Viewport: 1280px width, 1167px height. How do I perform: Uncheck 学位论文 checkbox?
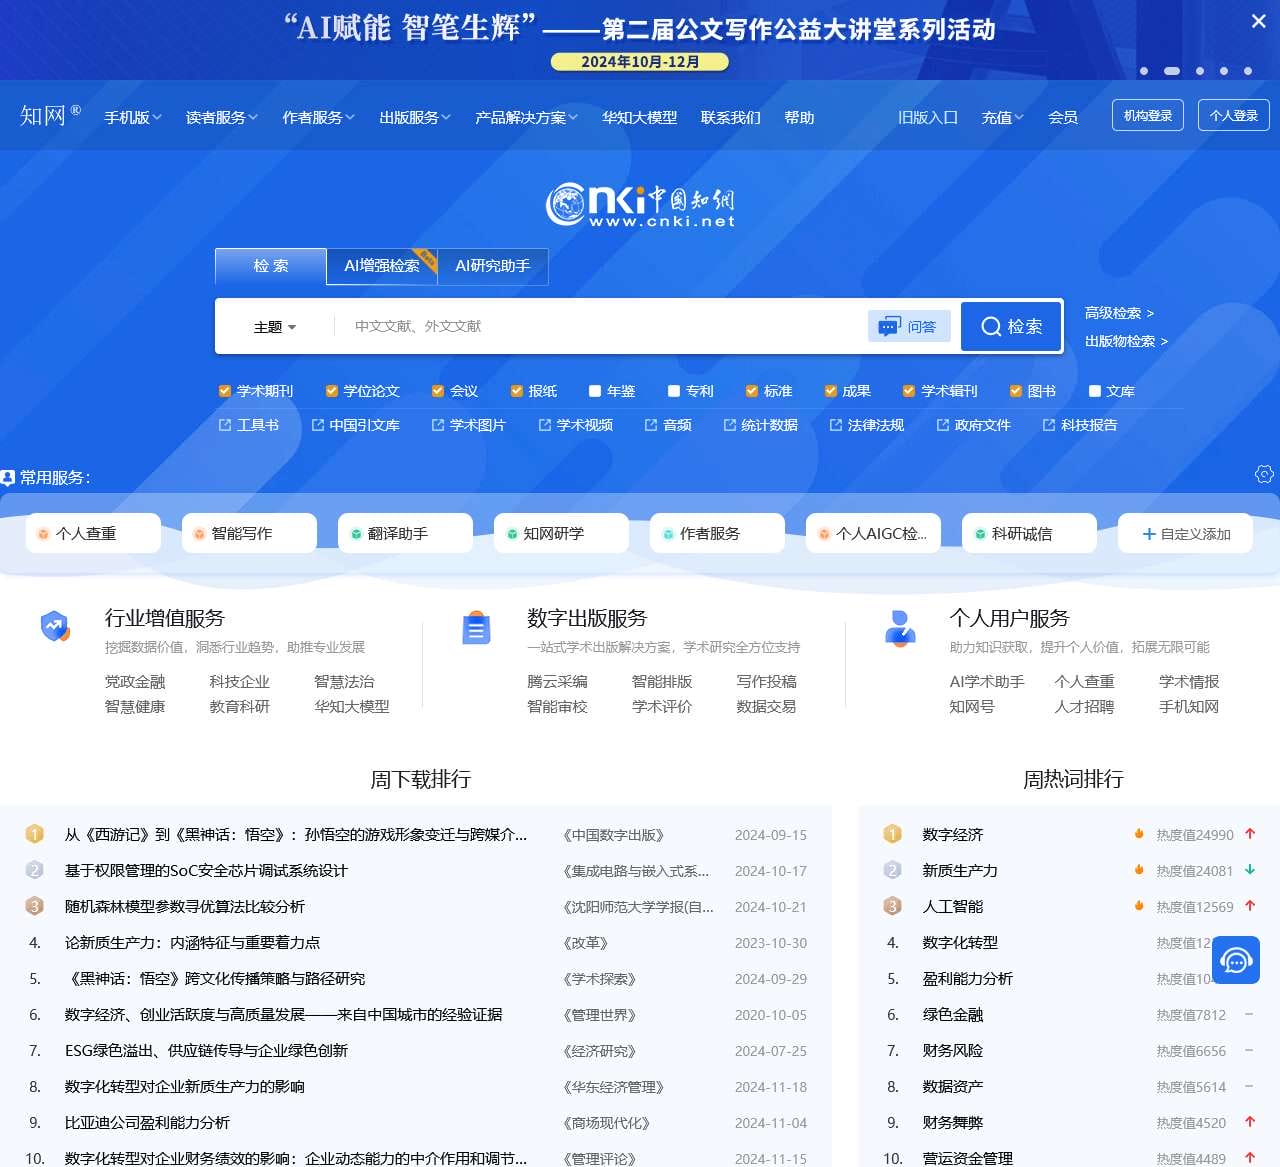coord(332,391)
